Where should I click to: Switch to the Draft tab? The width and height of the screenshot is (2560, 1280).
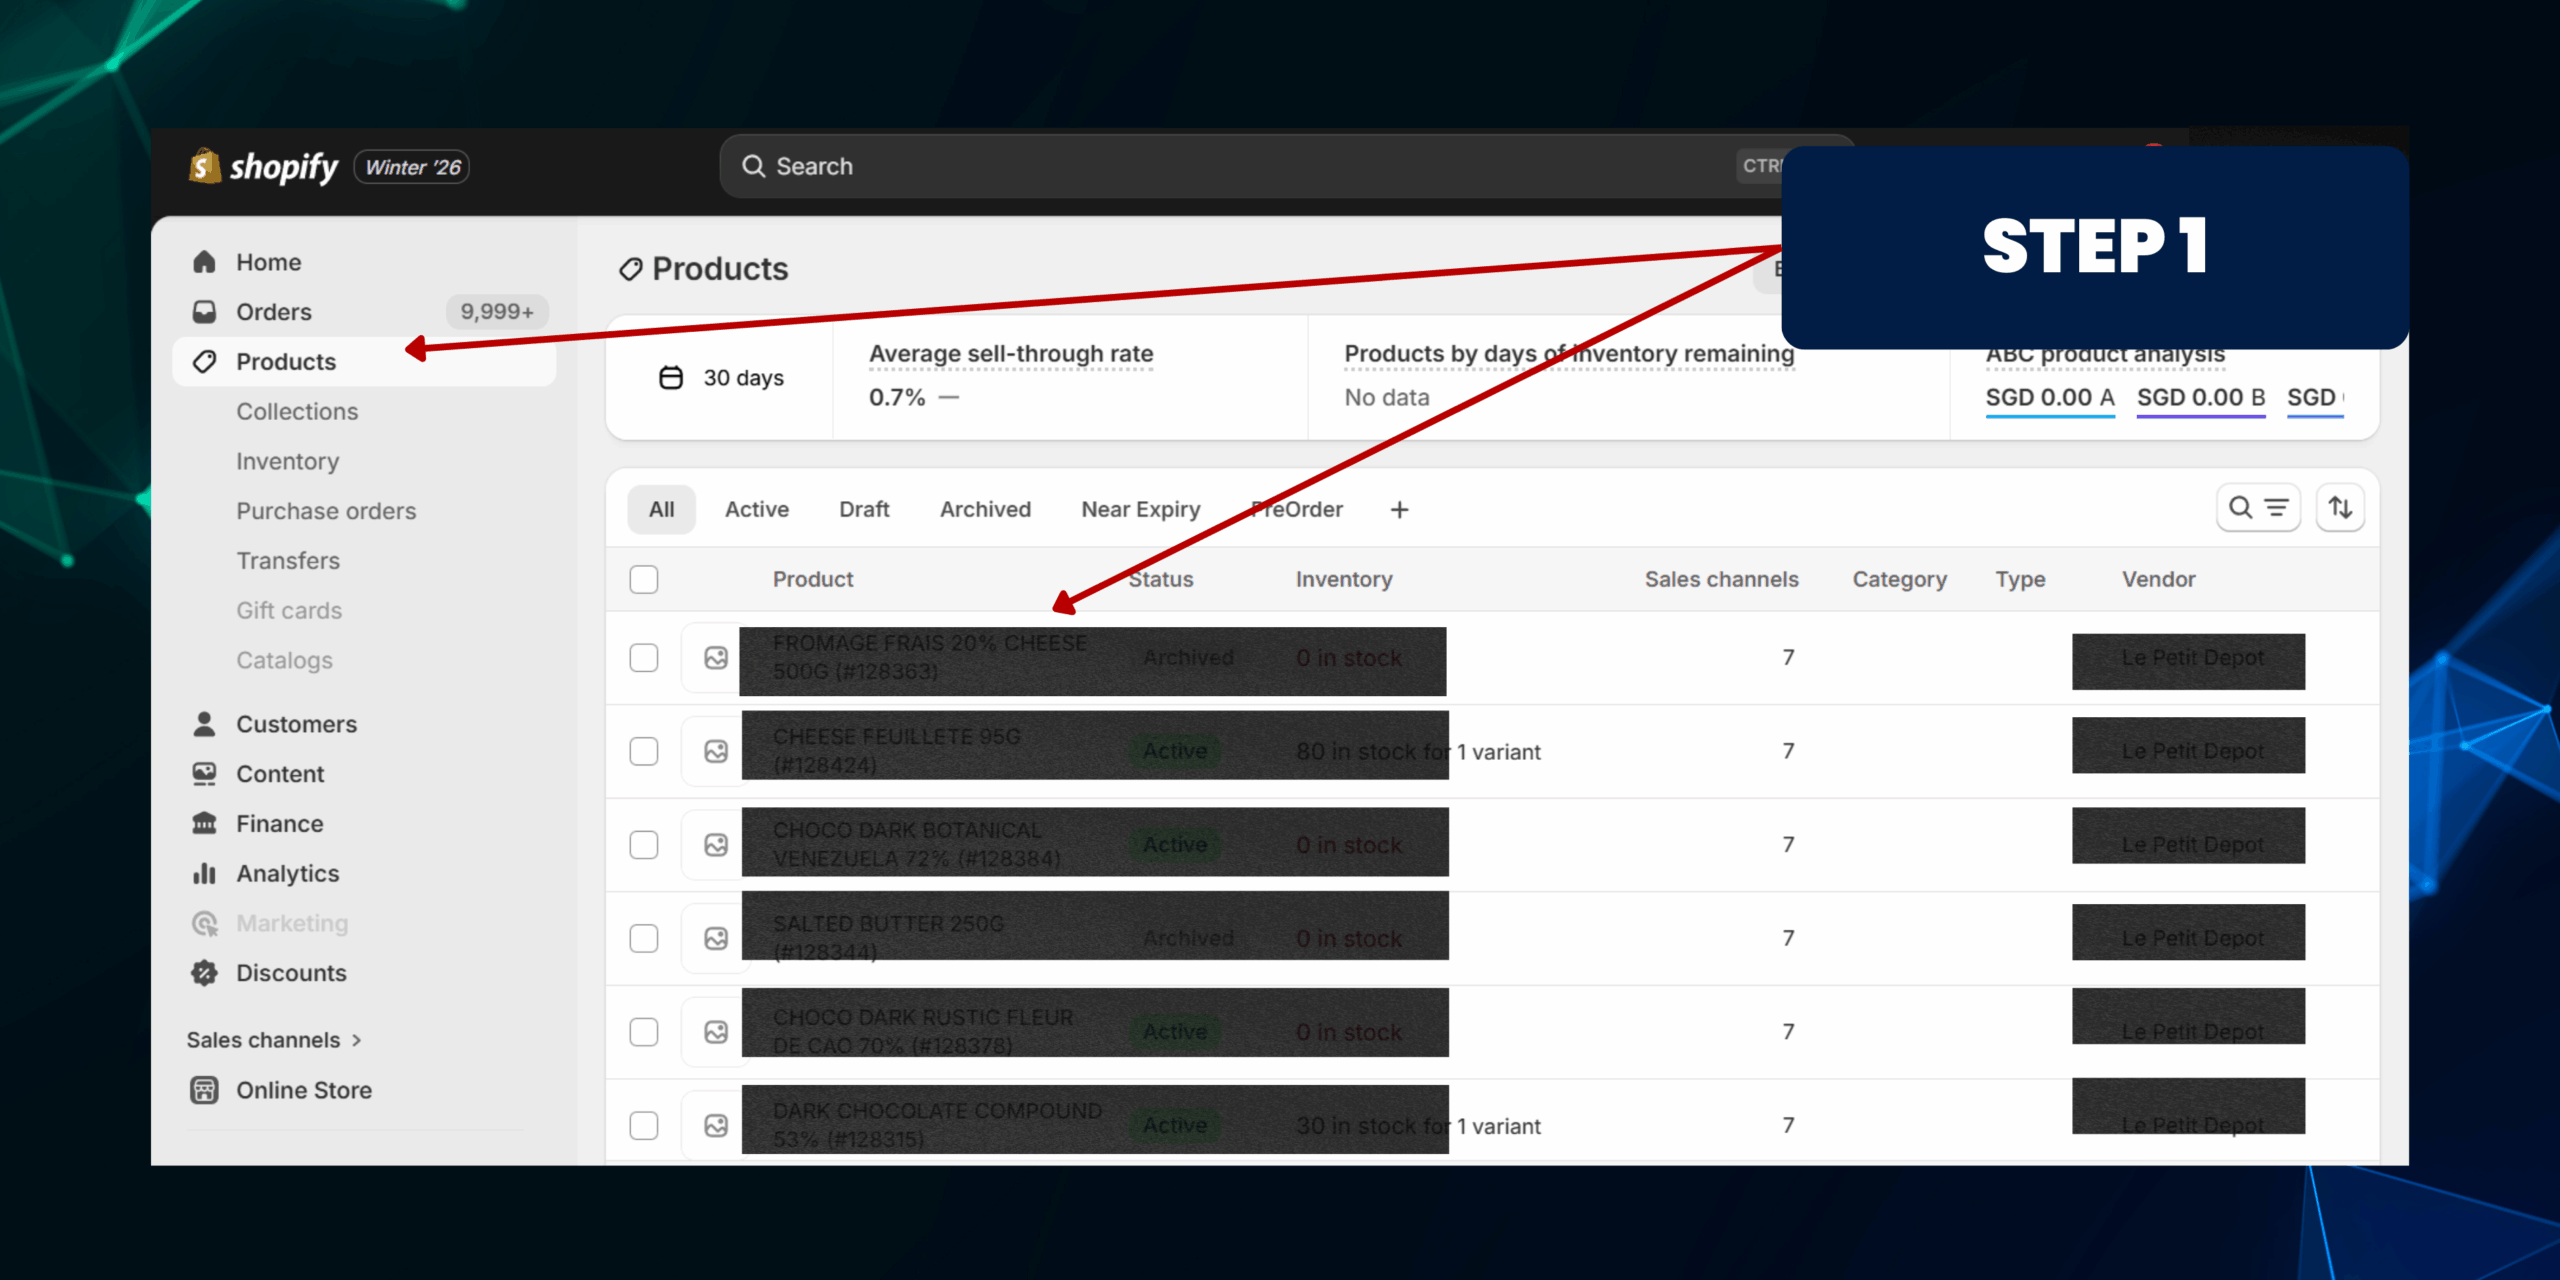(864, 510)
